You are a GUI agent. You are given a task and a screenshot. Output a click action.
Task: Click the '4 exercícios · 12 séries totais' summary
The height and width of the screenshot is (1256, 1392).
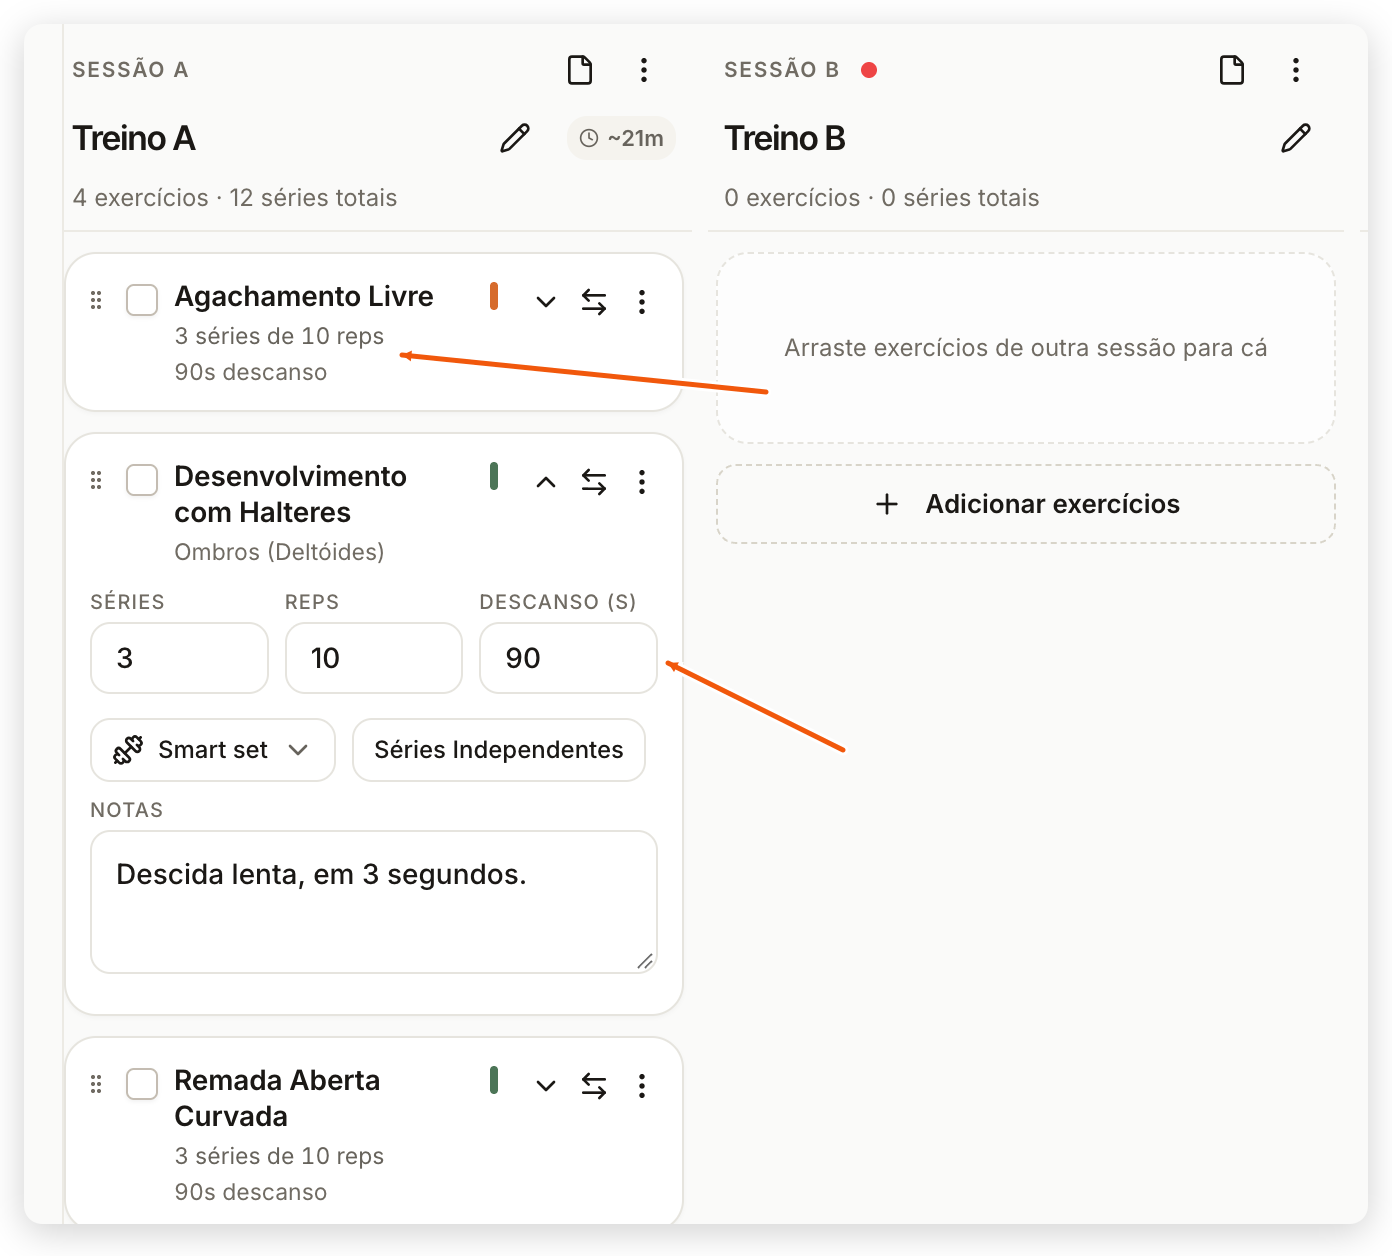(x=235, y=198)
